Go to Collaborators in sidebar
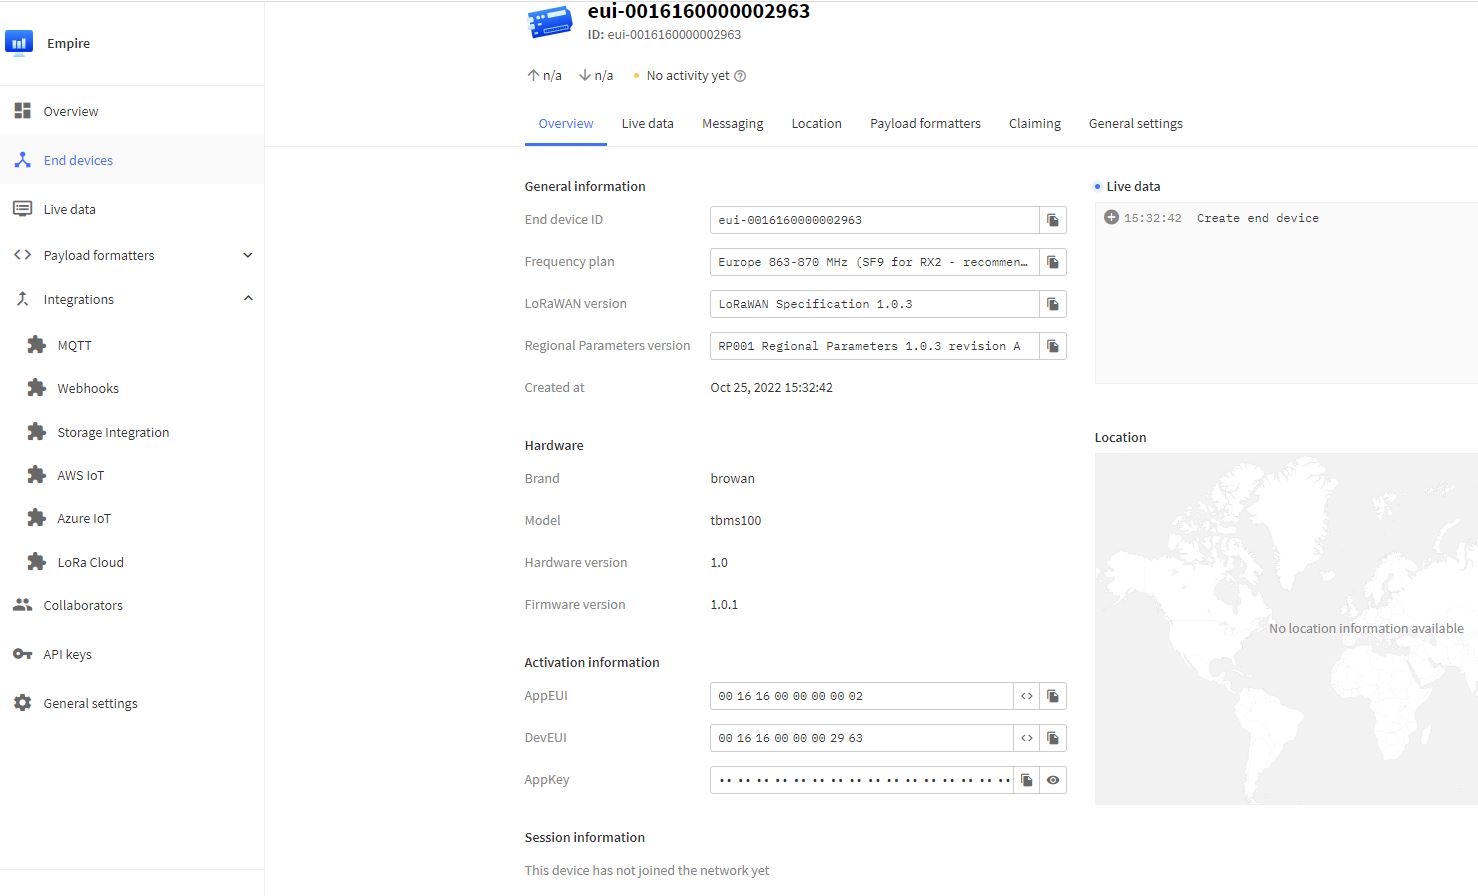Image resolution: width=1478 pixels, height=896 pixels. (83, 605)
